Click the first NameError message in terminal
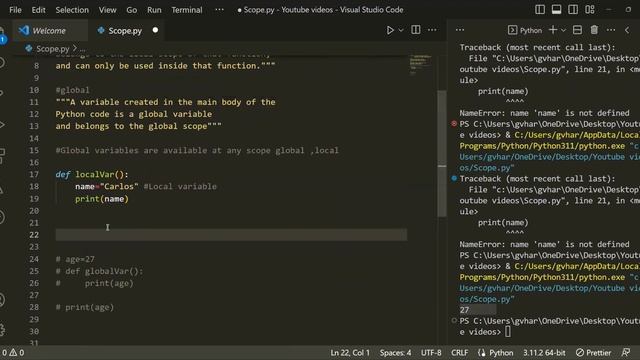The width and height of the screenshot is (640, 360). coord(544,113)
